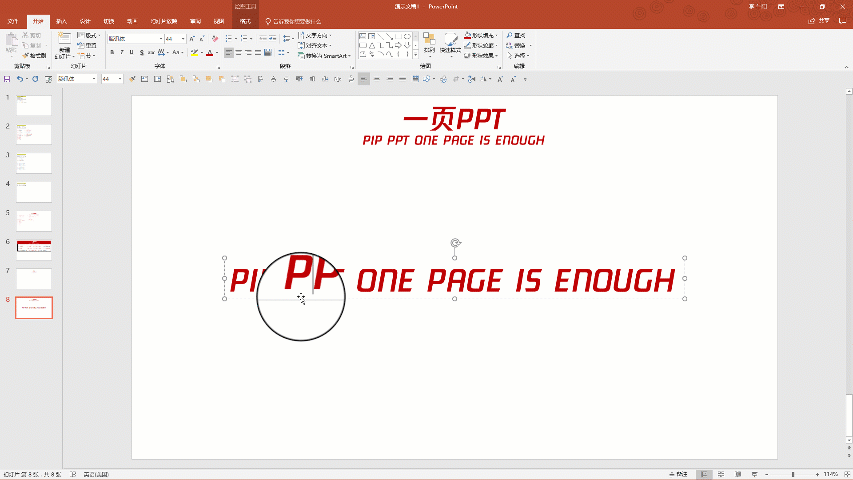
Task: Toggle center text alignment
Action: pos(239,52)
